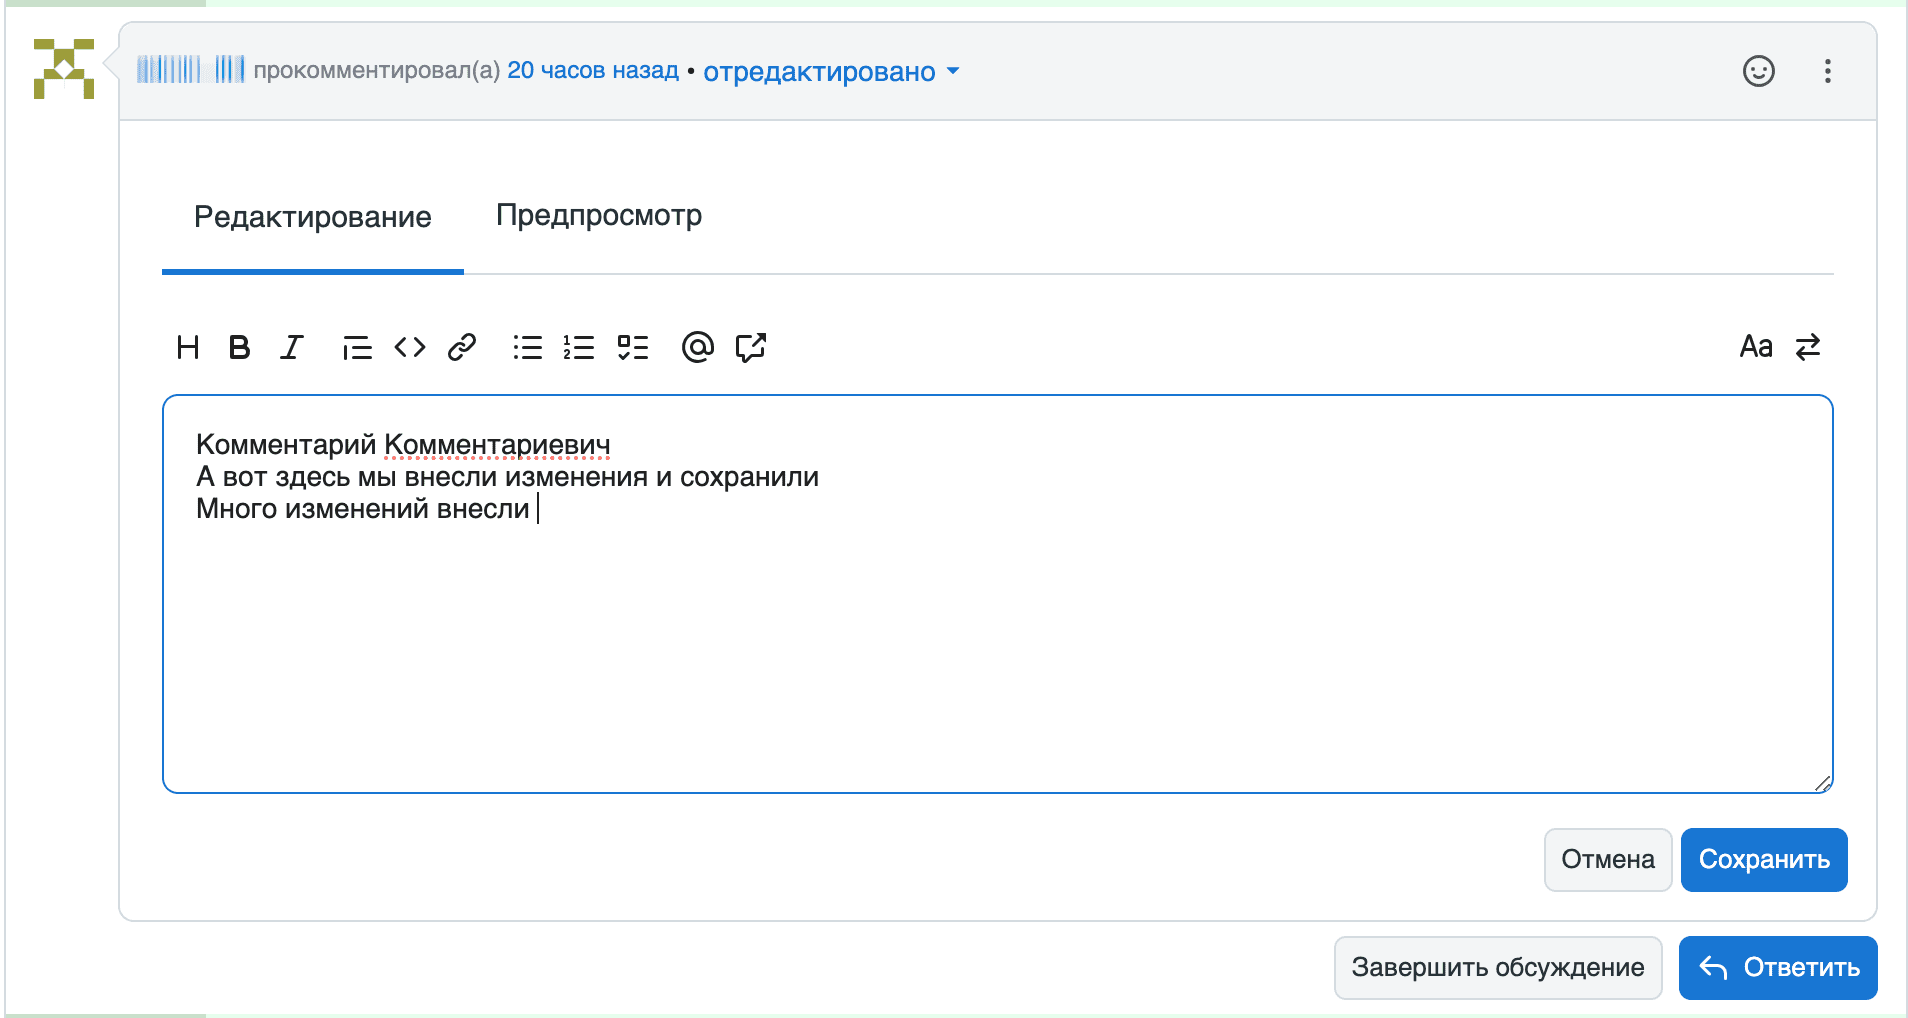The height and width of the screenshot is (1018, 1908).
Task: Mention a user with @
Action: [x=698, y=348]
